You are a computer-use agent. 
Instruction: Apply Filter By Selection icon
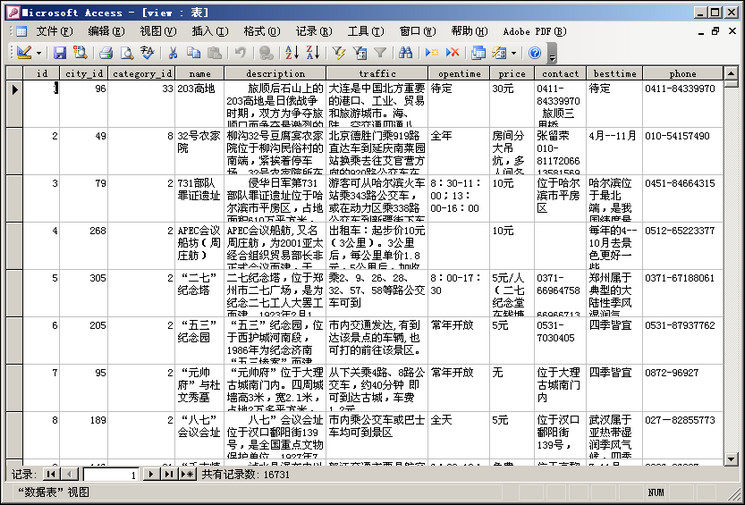tap(338, 53)
